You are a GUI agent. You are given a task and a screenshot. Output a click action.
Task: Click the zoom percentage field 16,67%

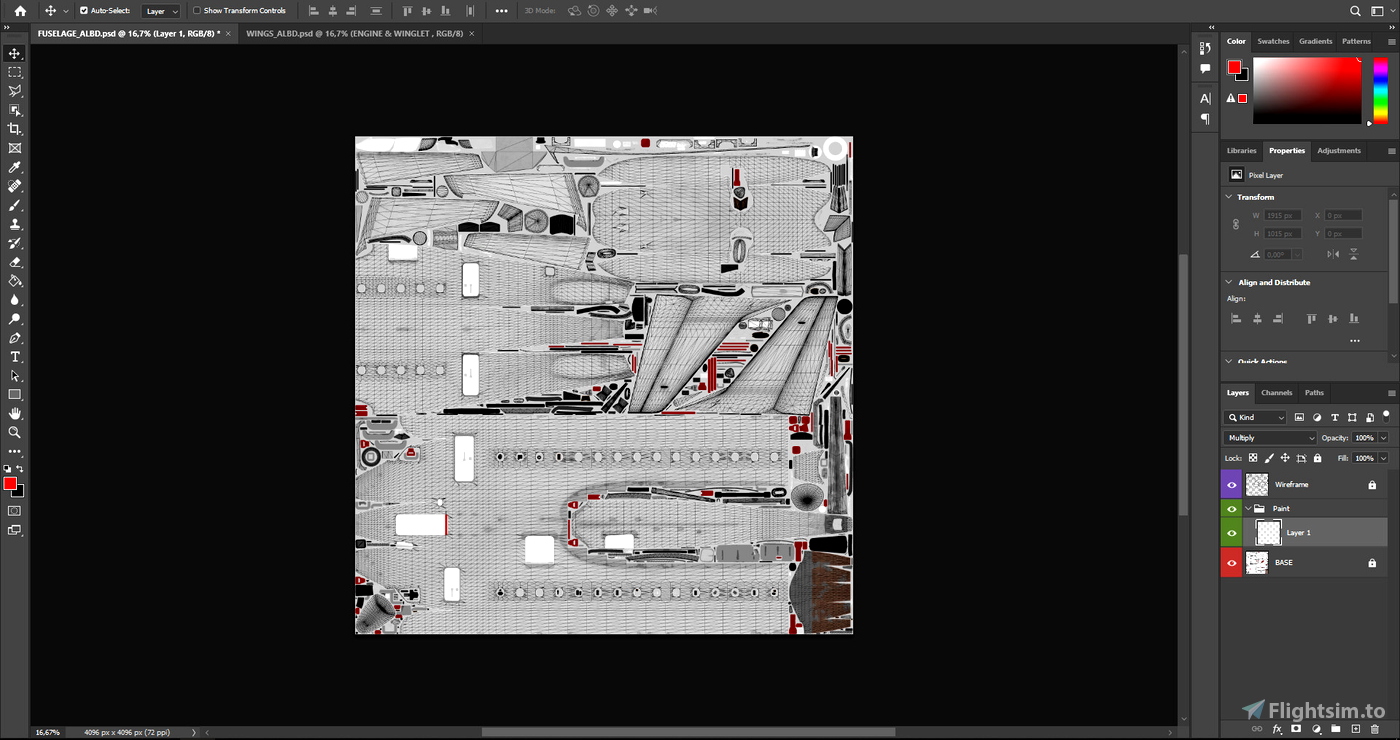pyautogui.click(x=48, y=732)
